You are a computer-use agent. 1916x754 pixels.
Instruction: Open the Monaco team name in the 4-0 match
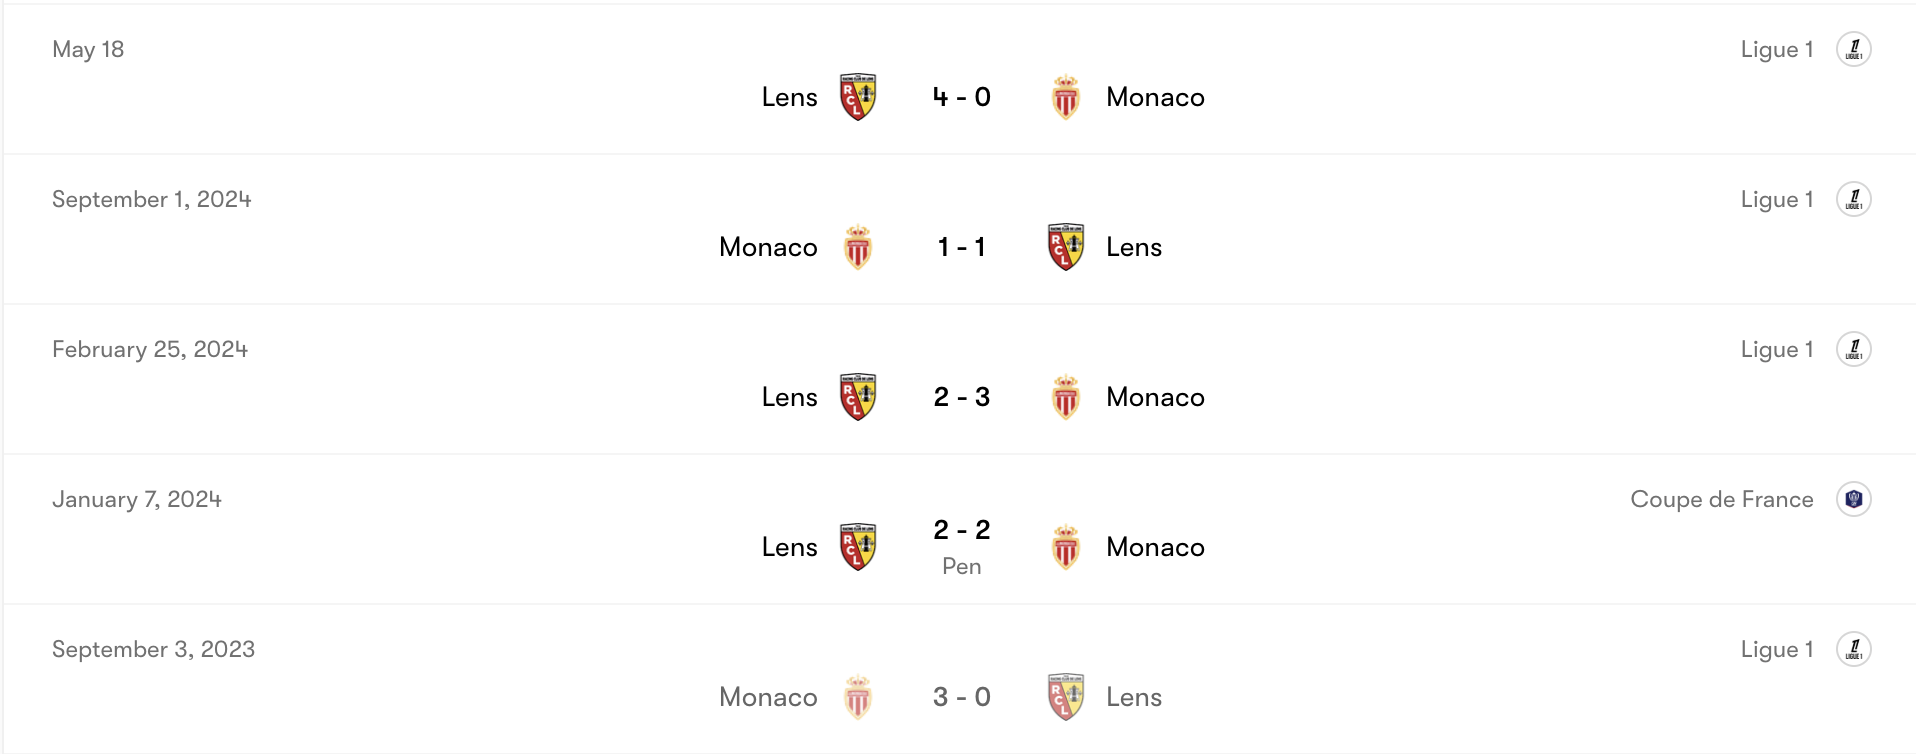click(1155, 97)
